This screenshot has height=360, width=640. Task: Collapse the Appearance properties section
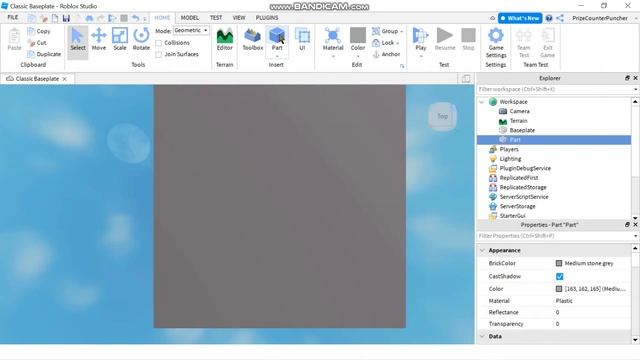click(x=482, y=250)
